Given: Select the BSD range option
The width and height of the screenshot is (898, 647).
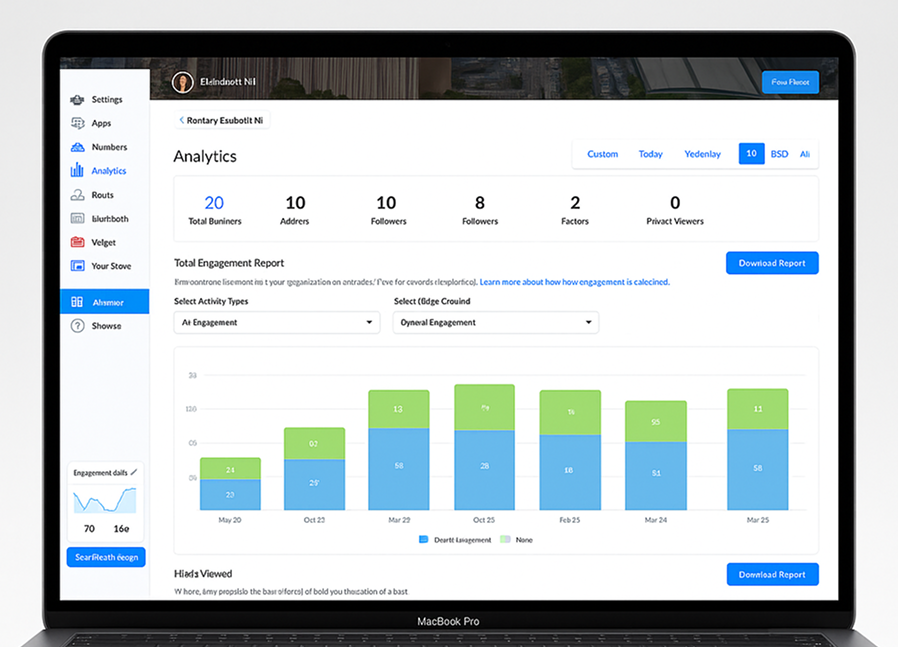Looking at the screenshot, I should click(x=779, y=154).
